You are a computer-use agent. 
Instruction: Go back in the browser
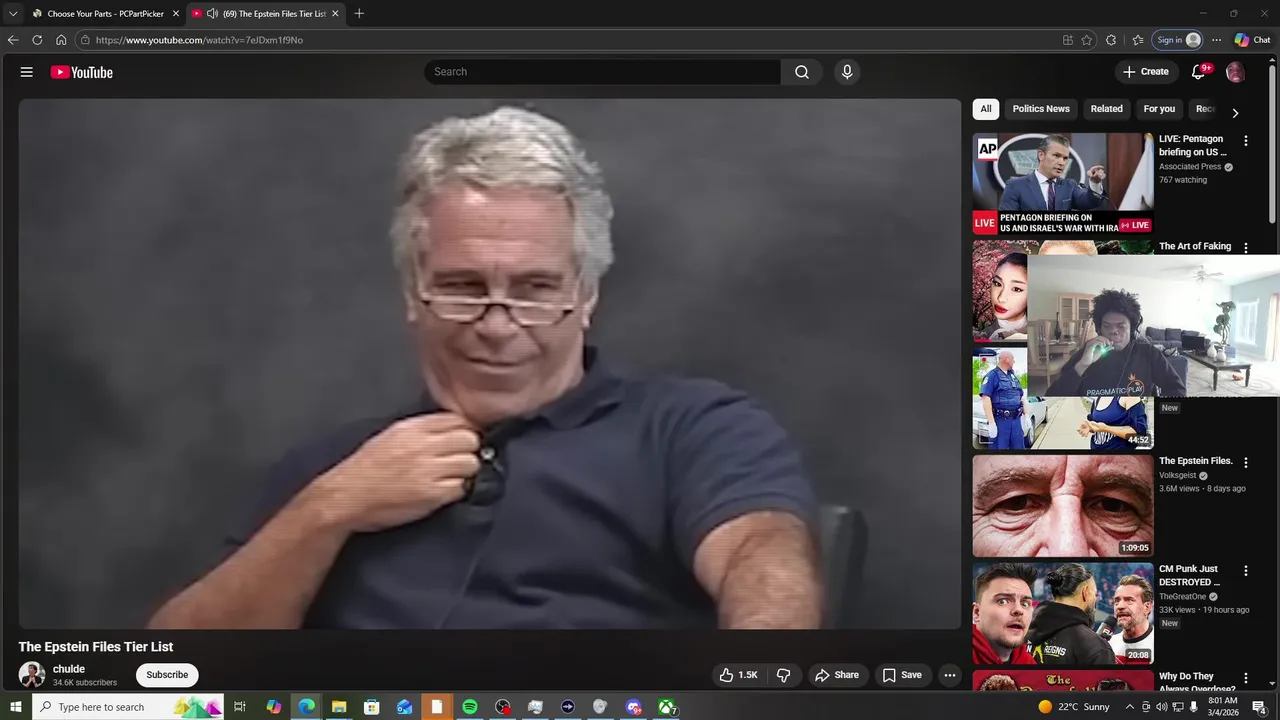click(13, 40)
